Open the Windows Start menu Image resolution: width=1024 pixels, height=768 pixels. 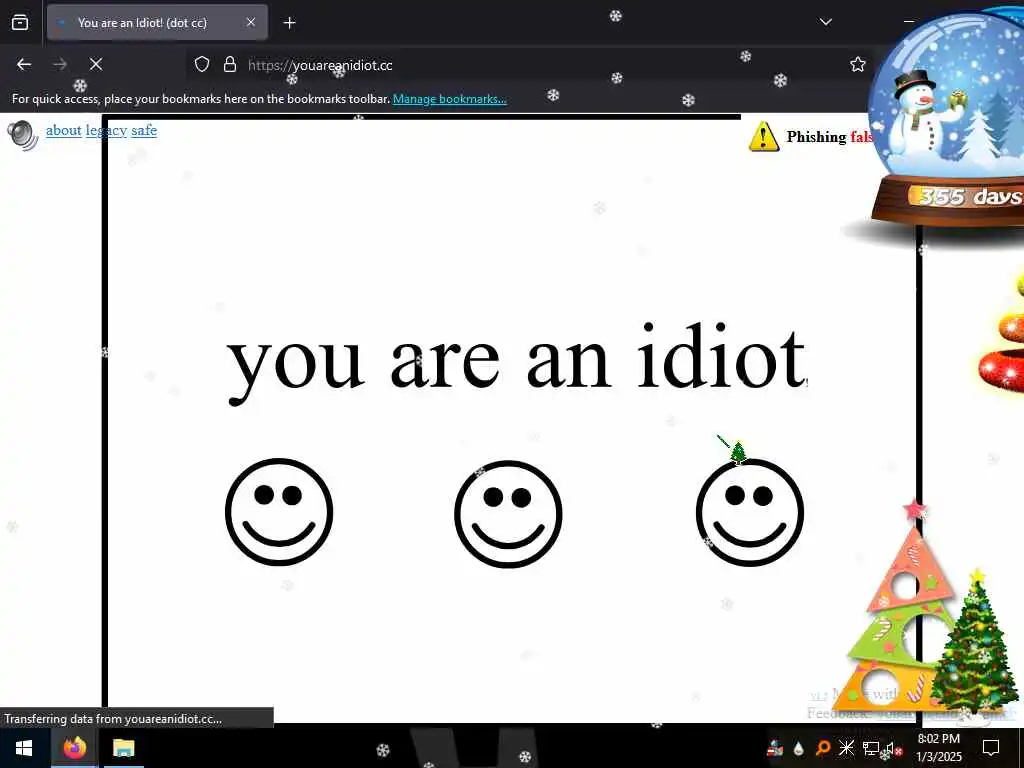pos(24,748)
